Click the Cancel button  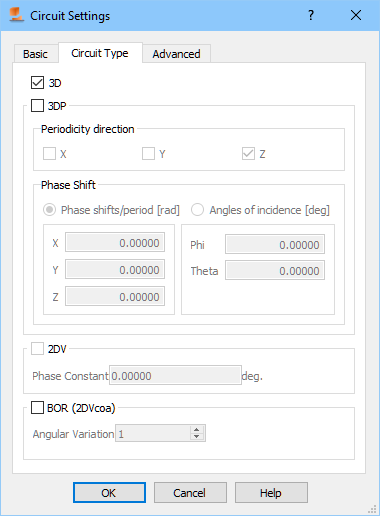(190, 492)
